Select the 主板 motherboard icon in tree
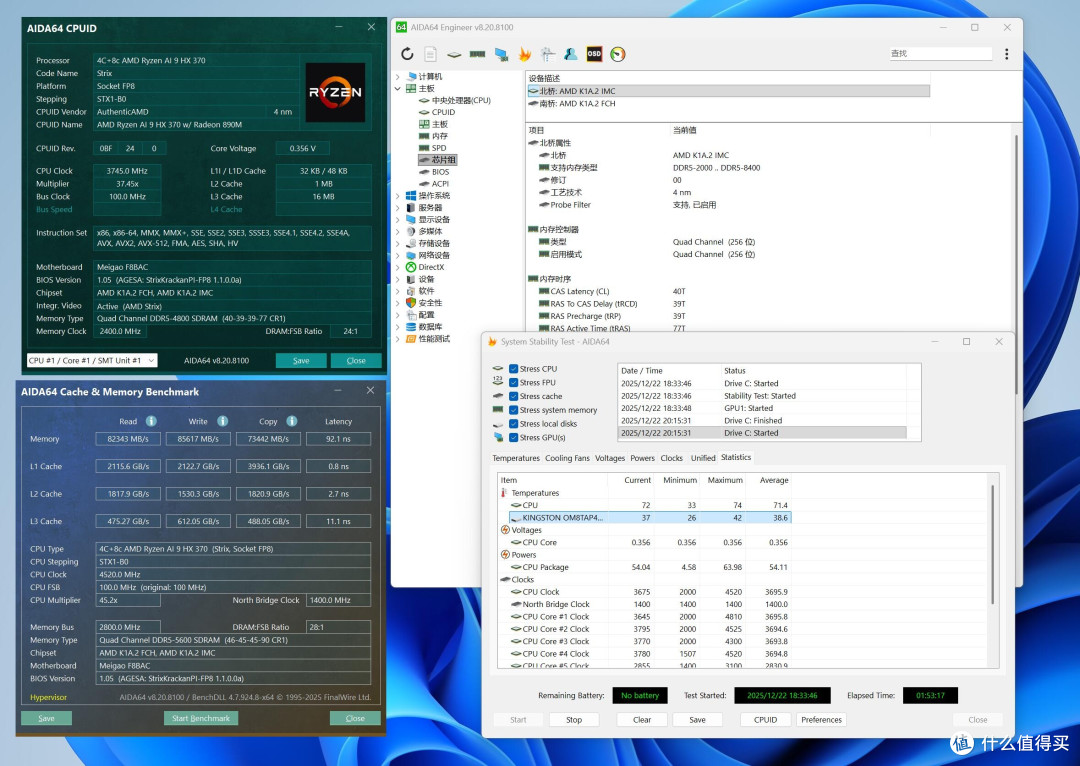1080x766 pixels. tap(411, 88)
